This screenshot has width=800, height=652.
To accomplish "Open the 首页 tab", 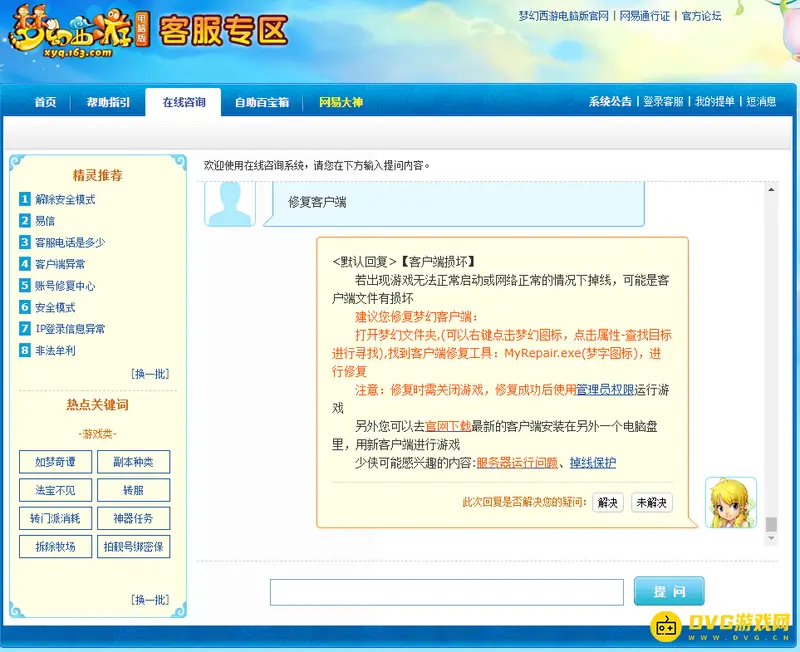I will pyautogui.click(x=45, y=102).
